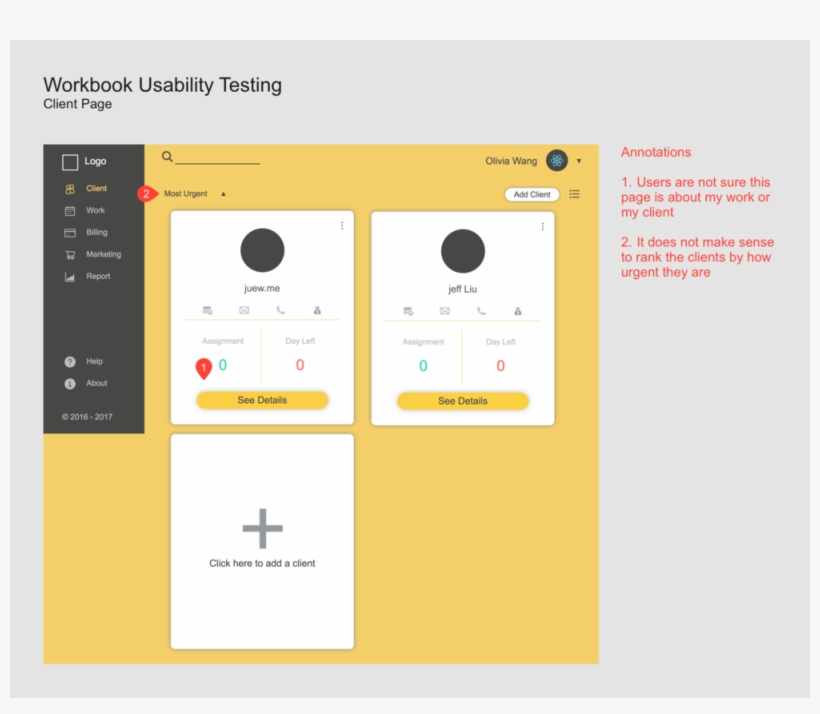Click the calendar icon on jeff Liu card
Screen dimensions: 820x714
point(408,311)
